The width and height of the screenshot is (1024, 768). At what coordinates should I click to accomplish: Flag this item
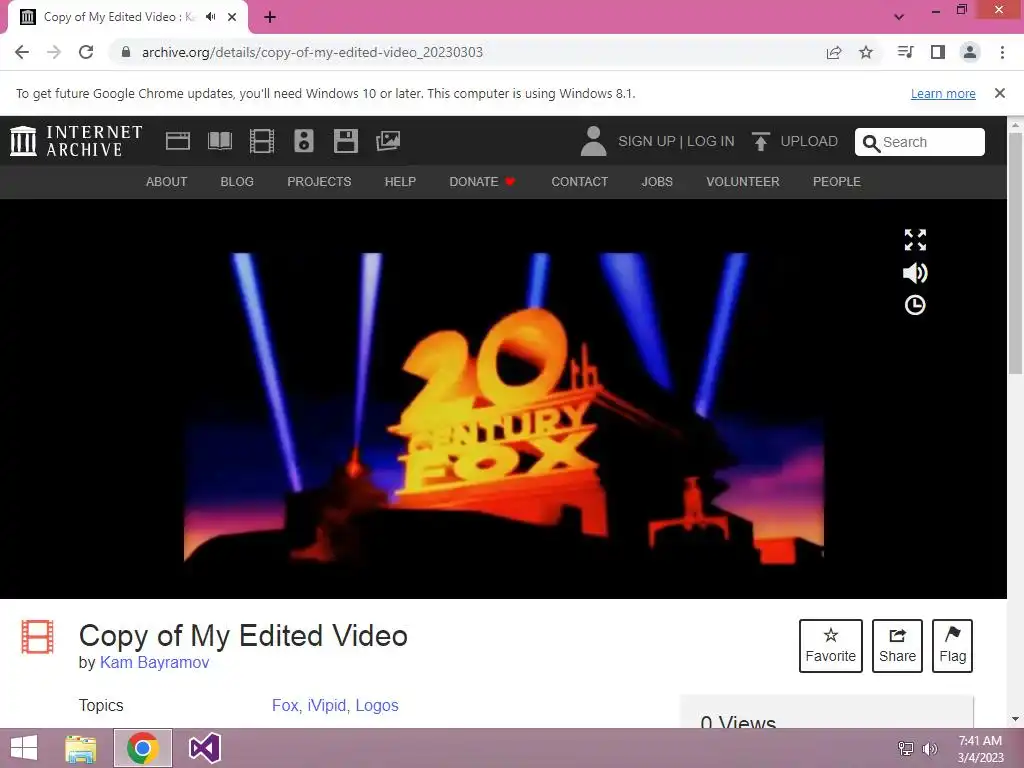[952, 646]
